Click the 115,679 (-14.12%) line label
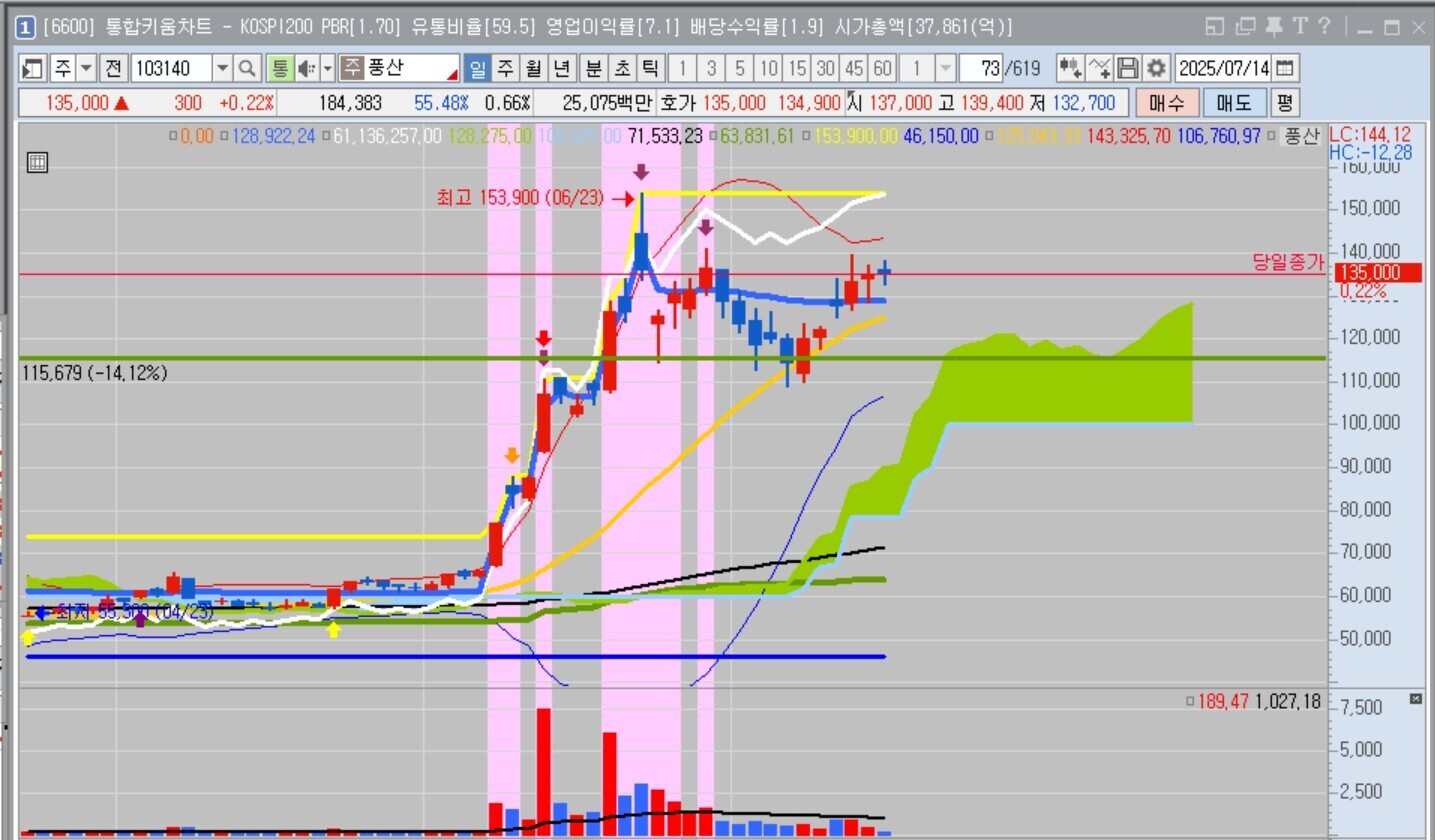The width and height of the screenshot is (1435, 840). point(95,373)
